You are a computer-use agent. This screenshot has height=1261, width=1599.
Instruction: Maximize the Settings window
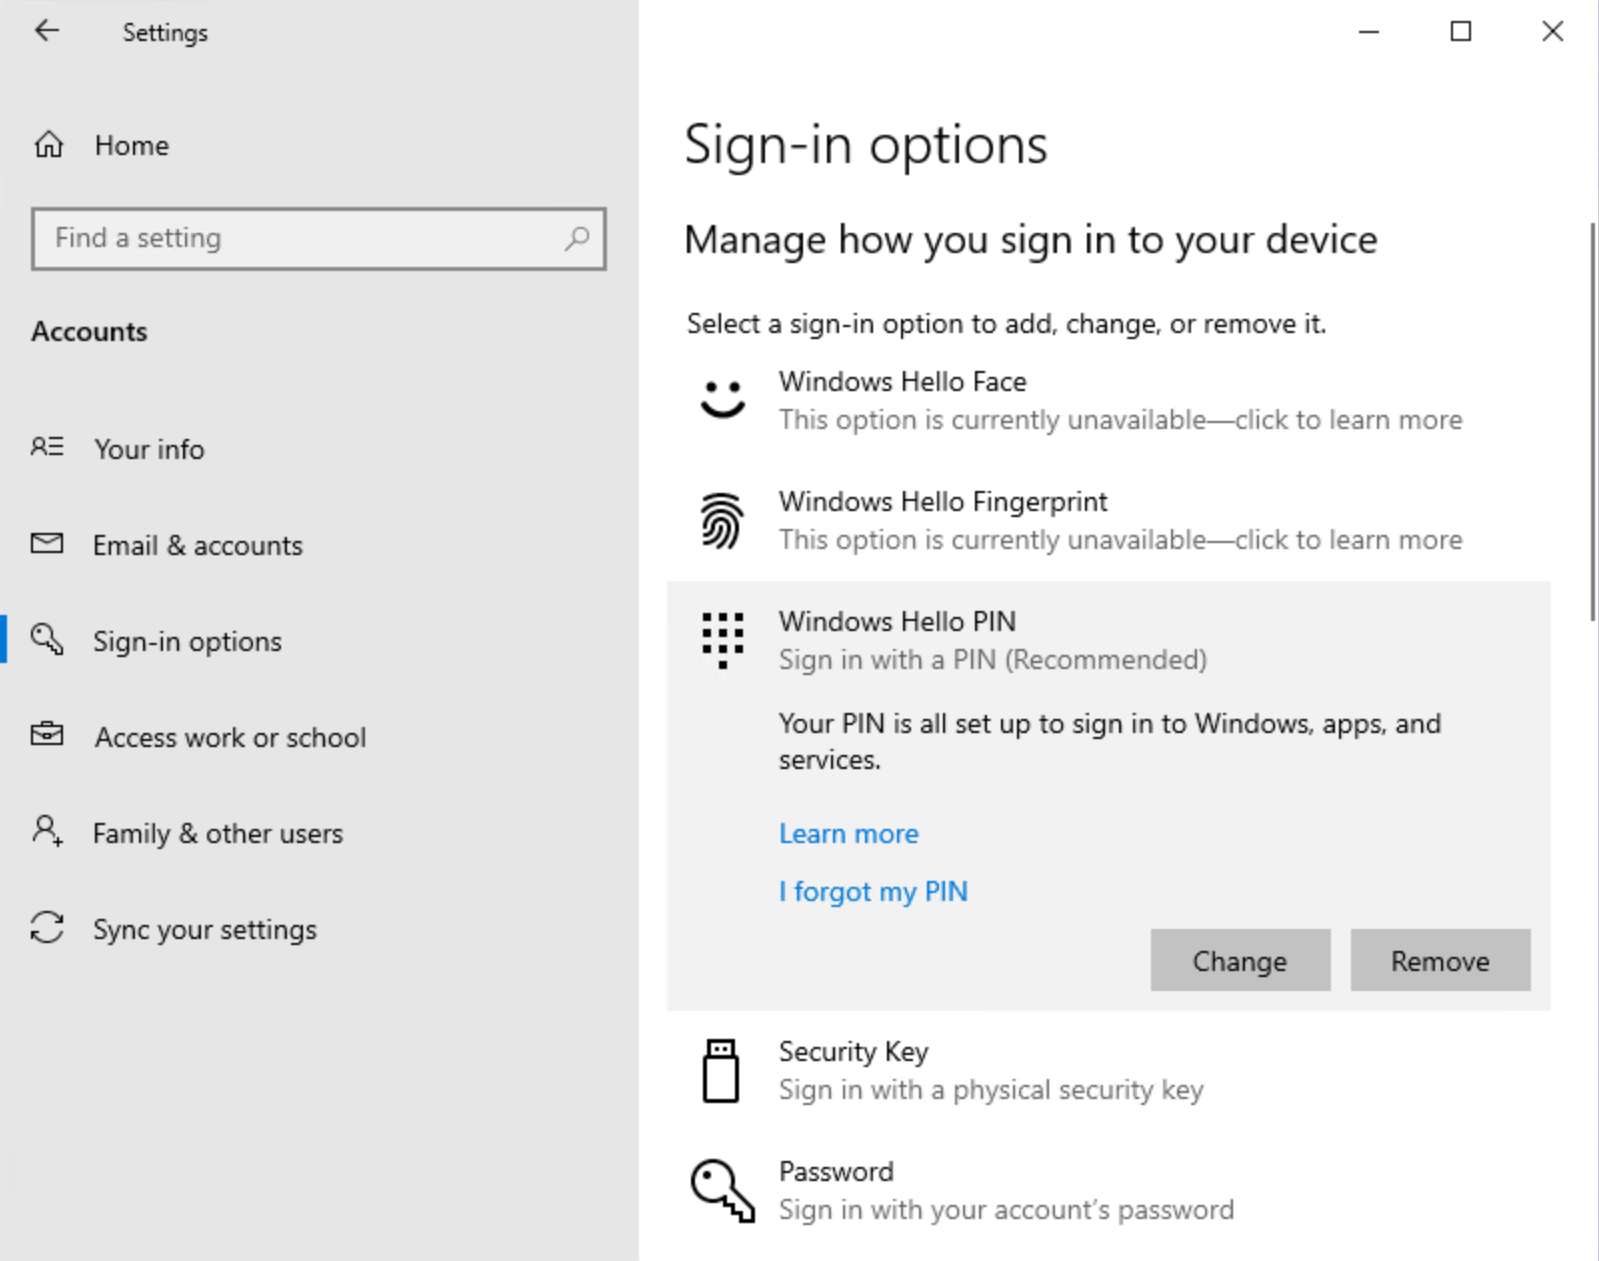pos(1460,31)
